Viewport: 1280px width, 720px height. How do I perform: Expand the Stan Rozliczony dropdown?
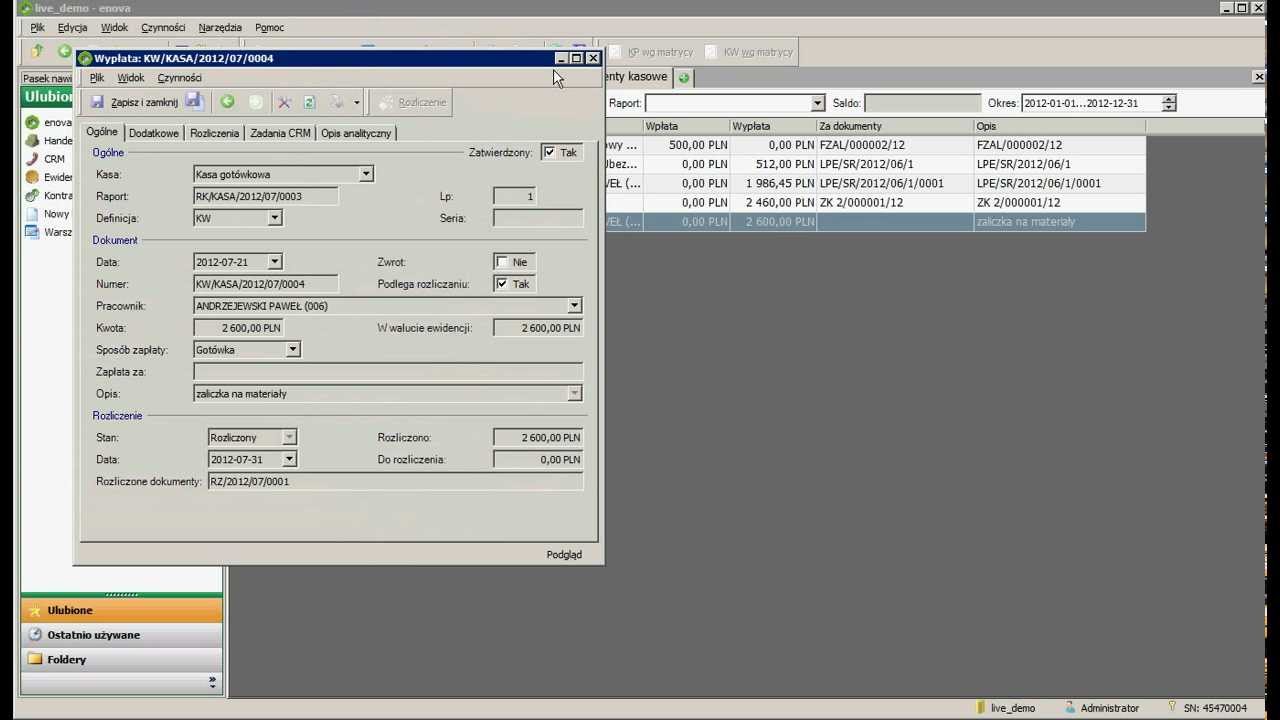point(289,437)
